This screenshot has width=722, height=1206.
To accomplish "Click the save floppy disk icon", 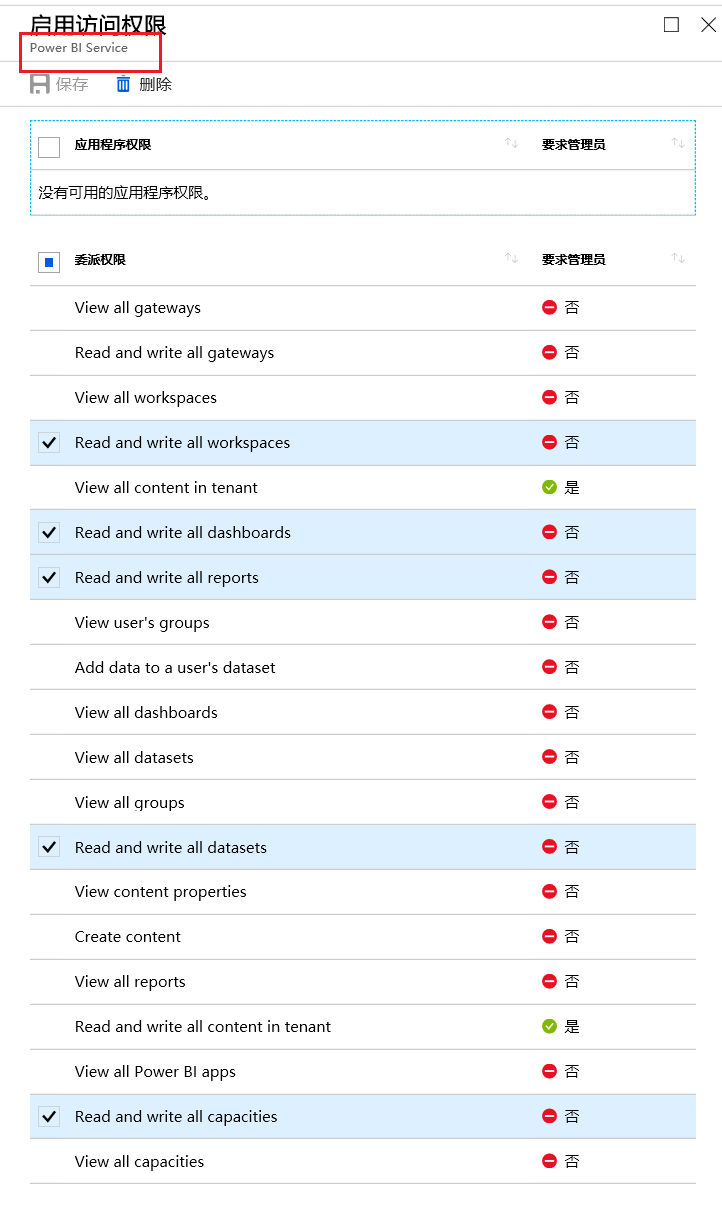I will tap(40, 85).
